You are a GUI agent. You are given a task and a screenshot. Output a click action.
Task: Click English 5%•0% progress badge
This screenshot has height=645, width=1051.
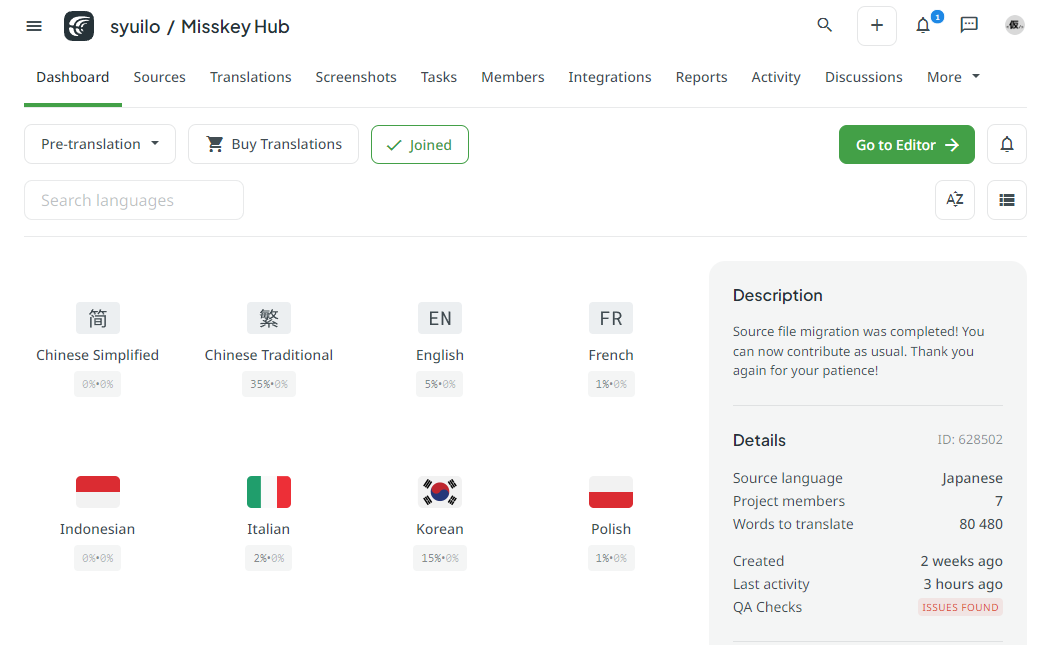coord(440,384)
